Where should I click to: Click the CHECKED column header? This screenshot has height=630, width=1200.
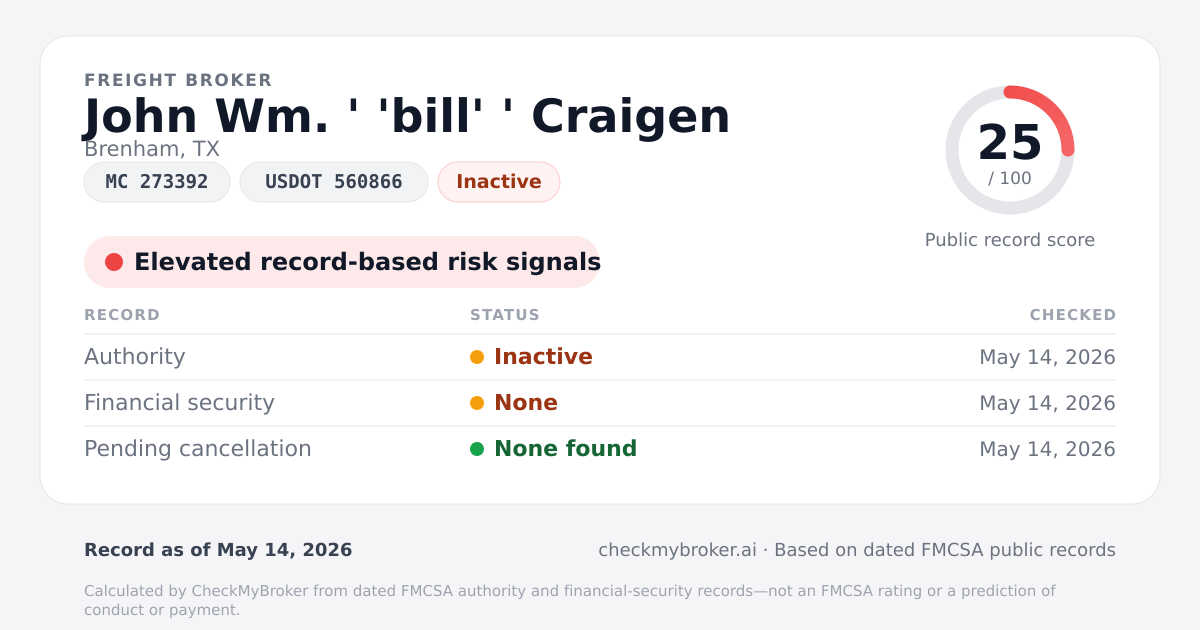[x=1073, y=315]
